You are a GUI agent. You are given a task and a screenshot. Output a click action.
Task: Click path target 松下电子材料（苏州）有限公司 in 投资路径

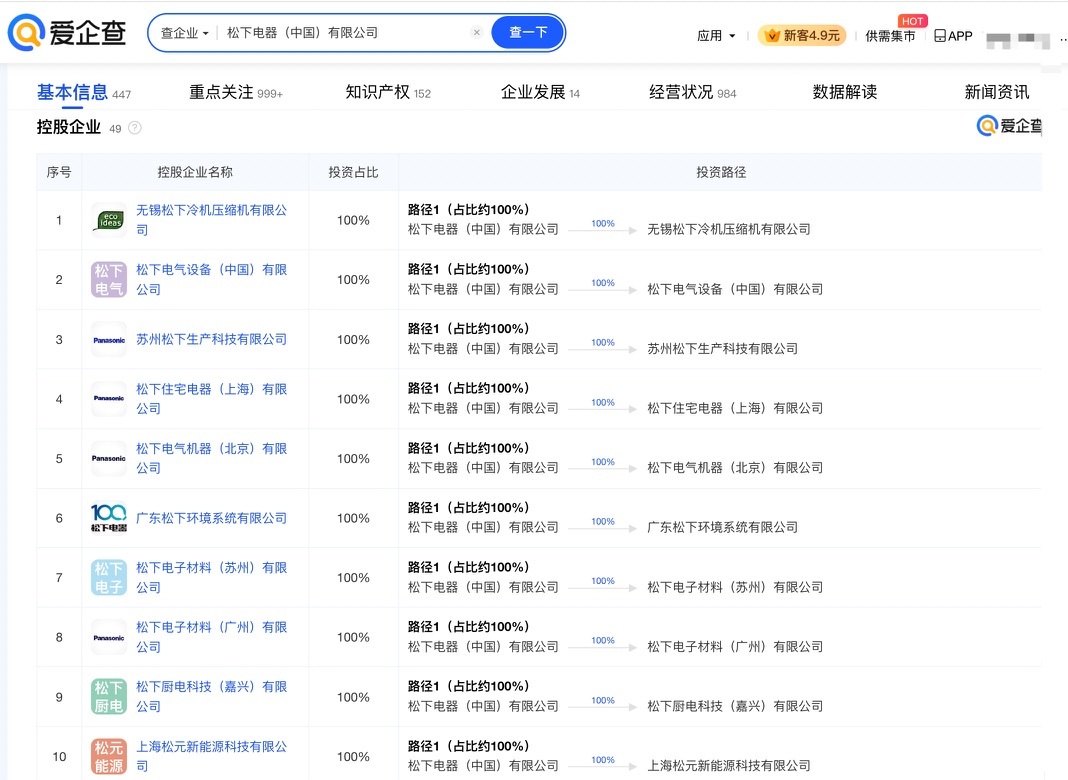[735, 587]
